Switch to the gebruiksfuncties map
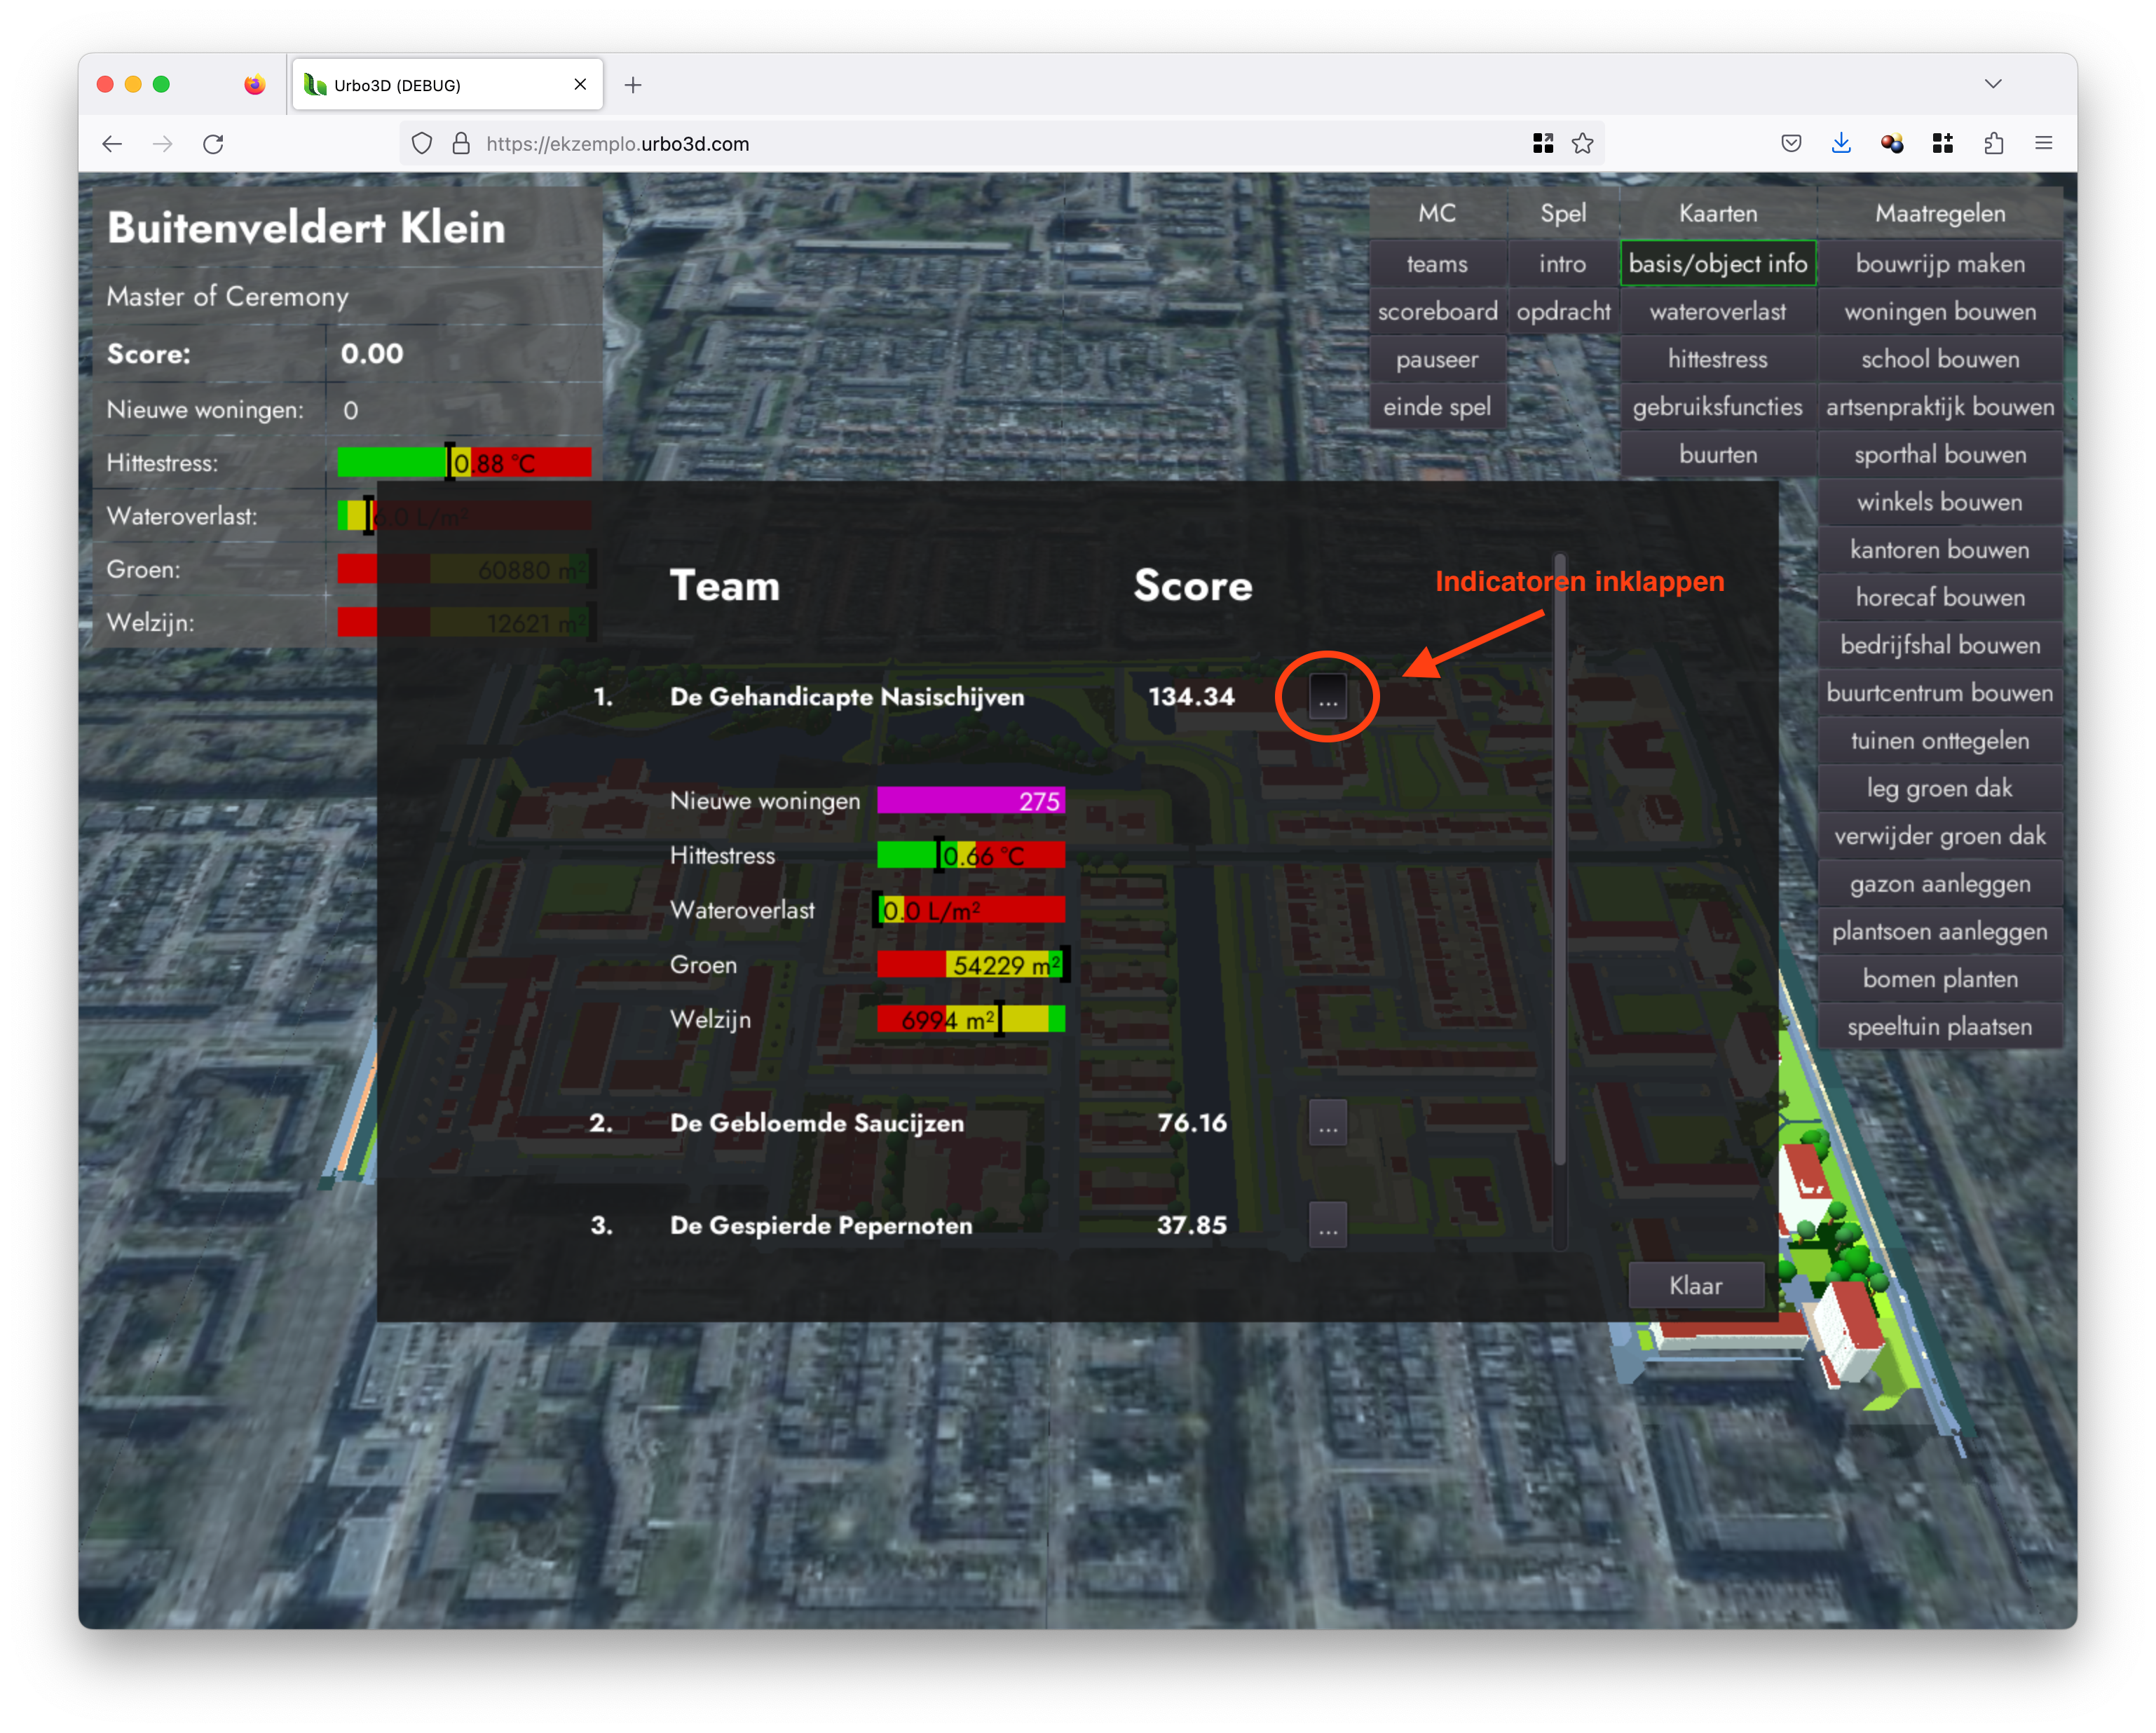 (x=1718, y=407)
